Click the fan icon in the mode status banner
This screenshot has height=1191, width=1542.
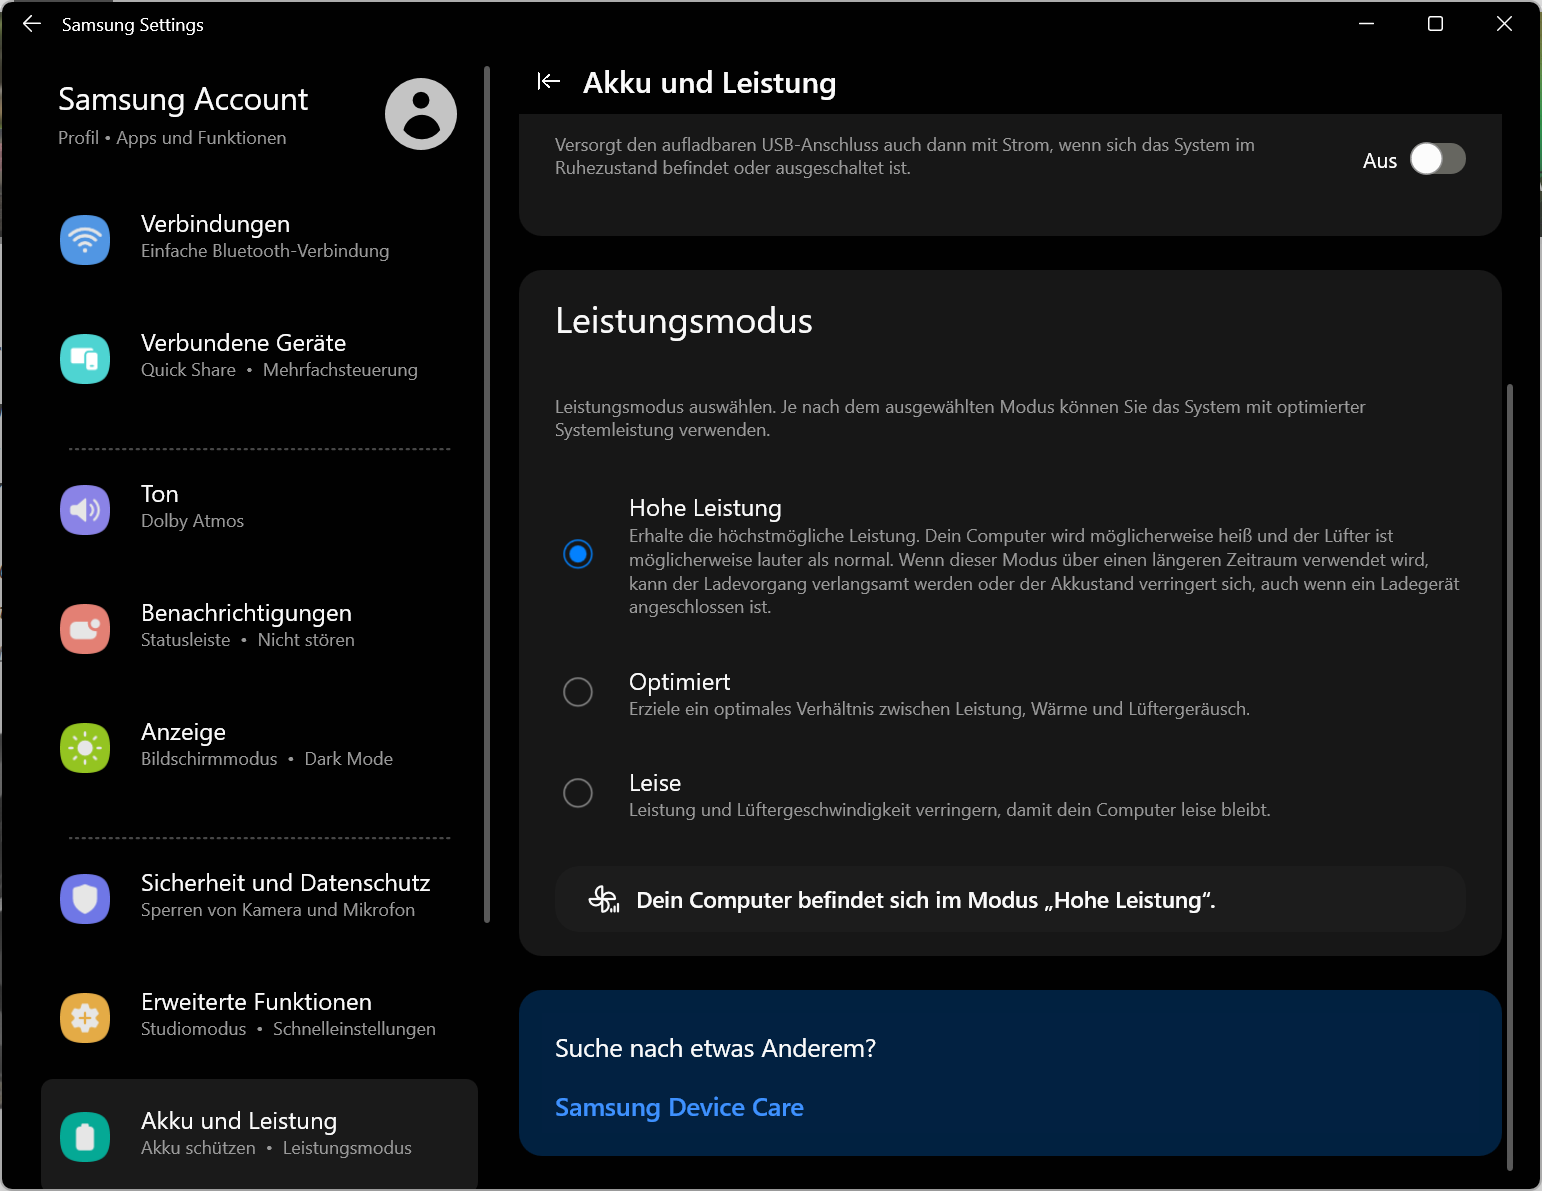(604, 900)
